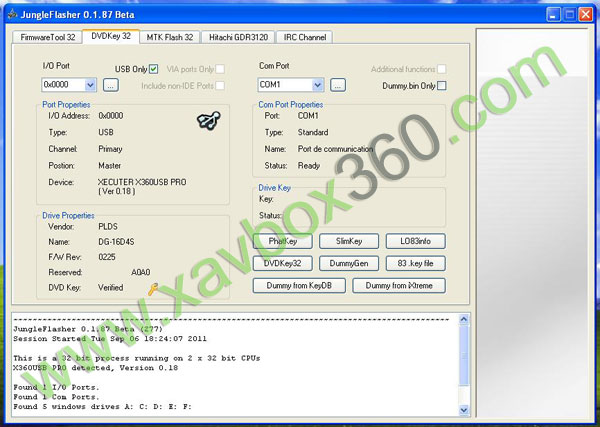Click the DVD Key verified key icon
The height and width of the screenshot is (427, 600).
(x=153, y=289)
